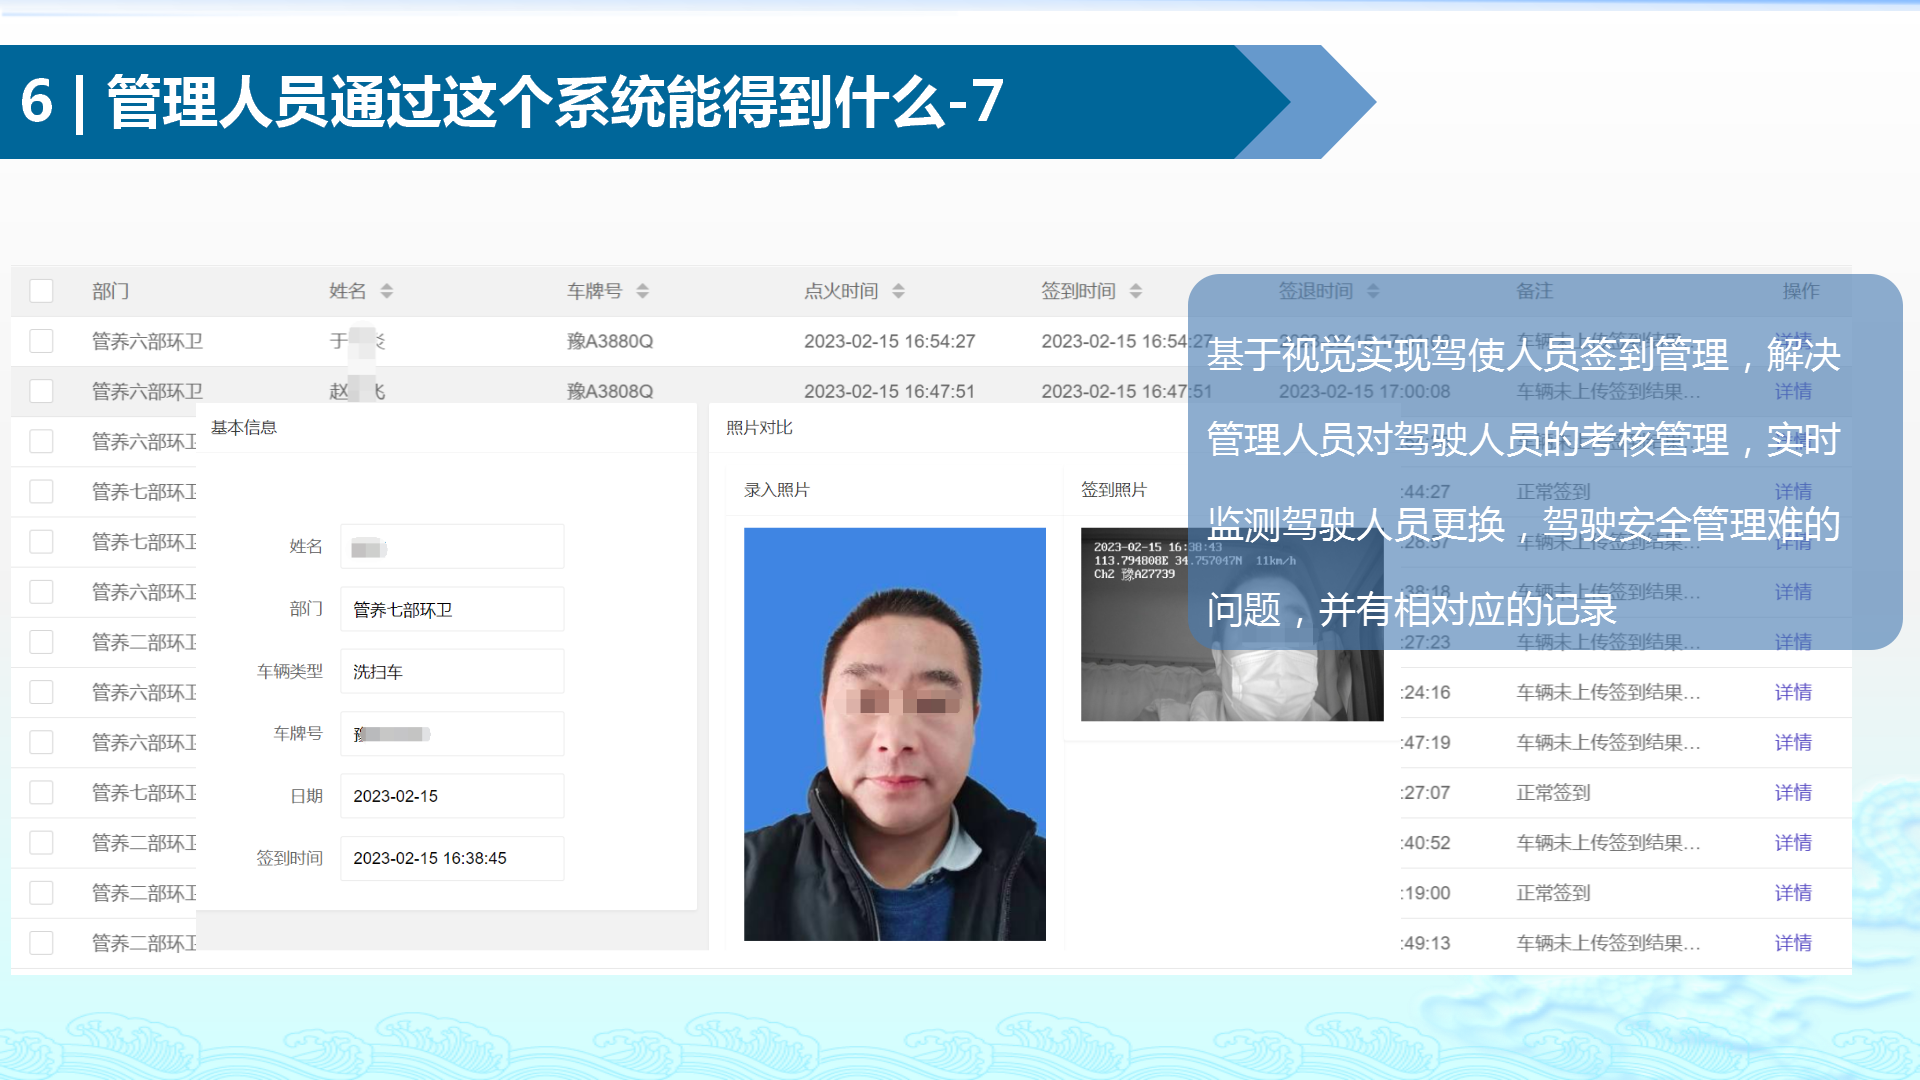This screenshot has height=1080, width=1920.
Task: Click the 操作 column header
Action: tap(1801, 291)
